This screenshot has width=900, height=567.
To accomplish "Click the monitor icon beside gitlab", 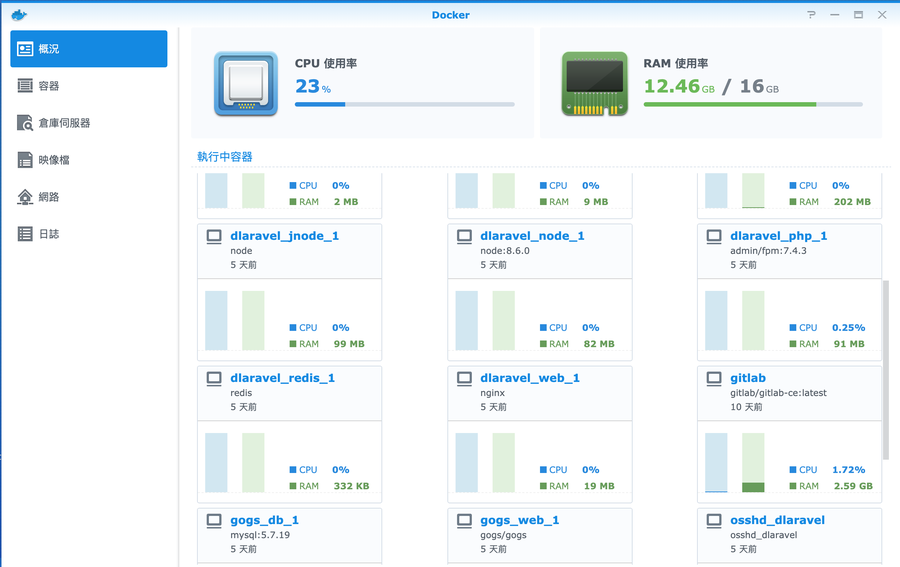I will (714, 379).
